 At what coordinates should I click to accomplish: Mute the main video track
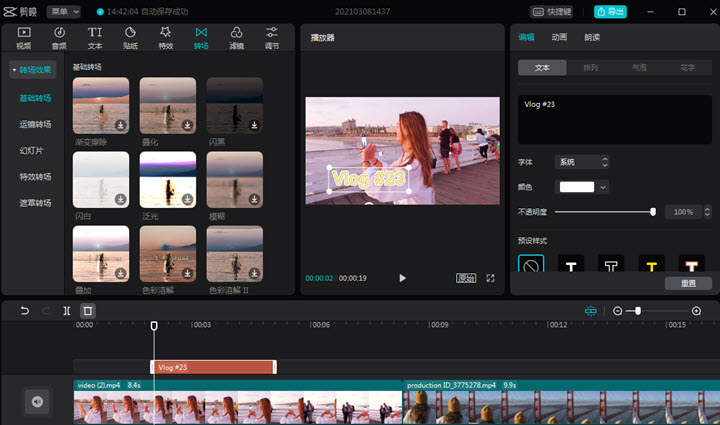(x=37, y=402)
